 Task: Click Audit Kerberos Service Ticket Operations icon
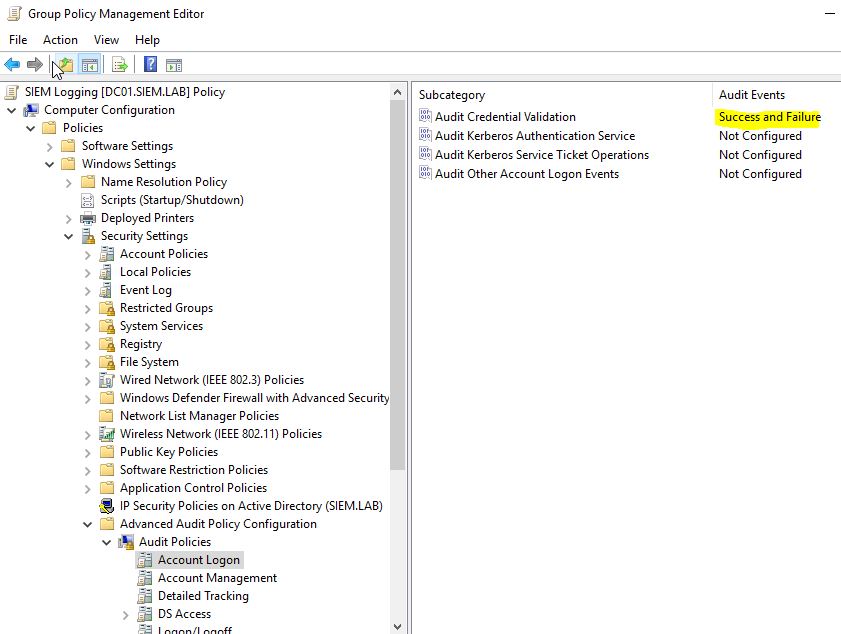(425, 154)
